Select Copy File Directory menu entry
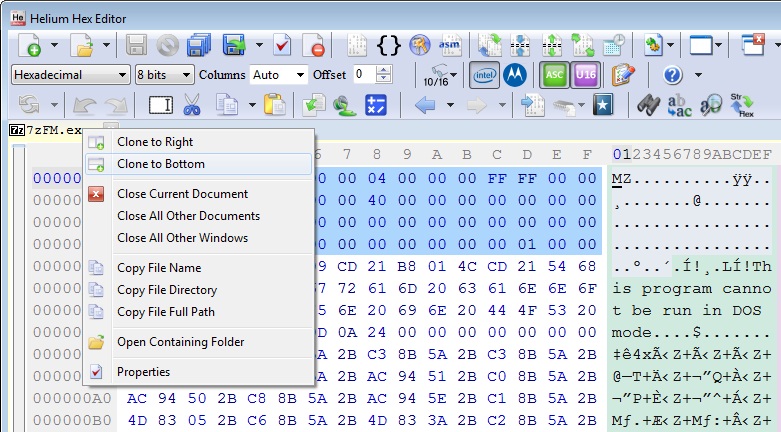Viewport: 781px width, 432px height. 199,289
